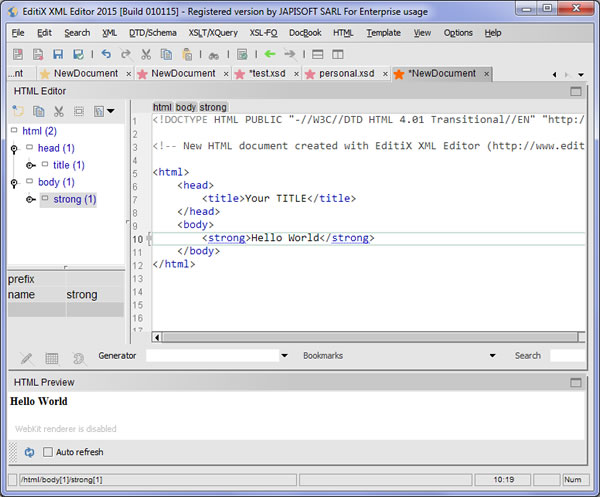The image size is (600, 497).
Task: Click the new node icon in tree toolbar
Action: pos(18,111)
